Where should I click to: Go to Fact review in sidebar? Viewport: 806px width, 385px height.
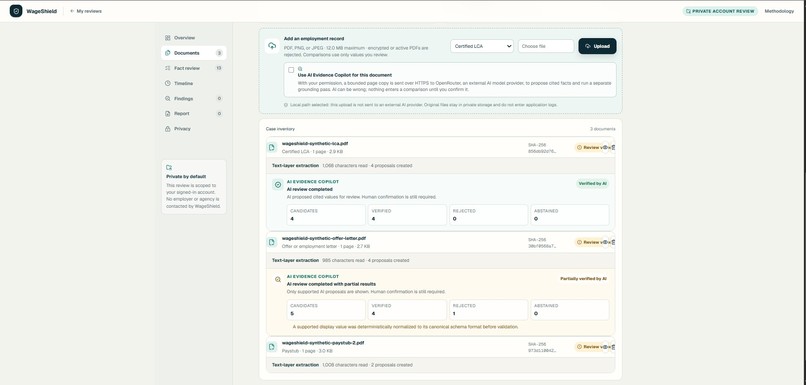tap(193, 68)
